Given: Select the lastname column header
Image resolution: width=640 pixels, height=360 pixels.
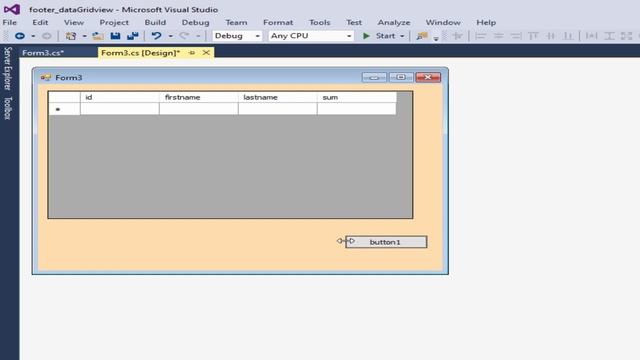Looking at the screenshot, I should 277,97.
